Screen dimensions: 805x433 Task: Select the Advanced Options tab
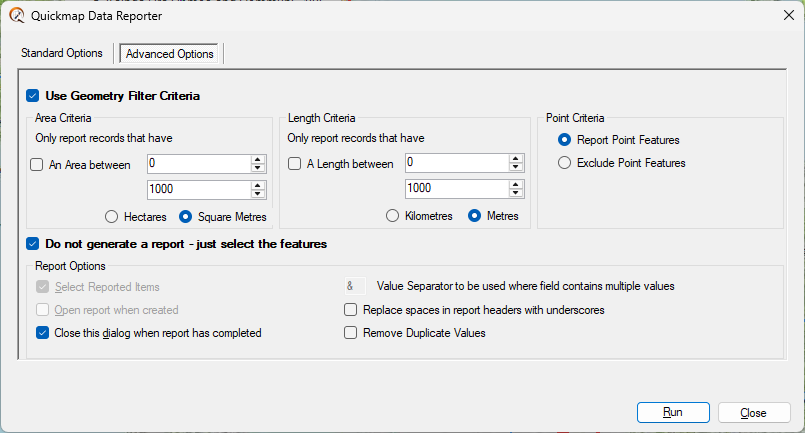[170, 54]
